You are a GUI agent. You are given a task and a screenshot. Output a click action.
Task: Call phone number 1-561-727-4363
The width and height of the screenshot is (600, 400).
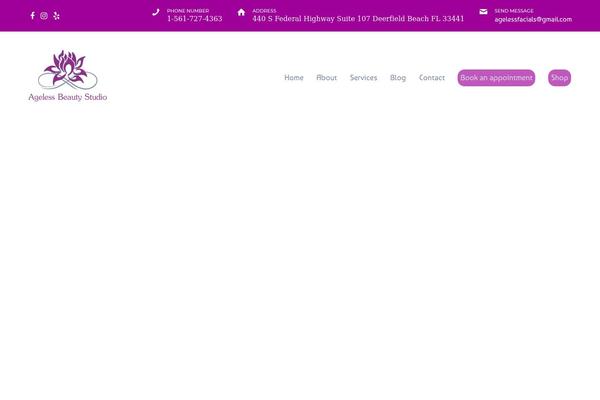(194, 19)
